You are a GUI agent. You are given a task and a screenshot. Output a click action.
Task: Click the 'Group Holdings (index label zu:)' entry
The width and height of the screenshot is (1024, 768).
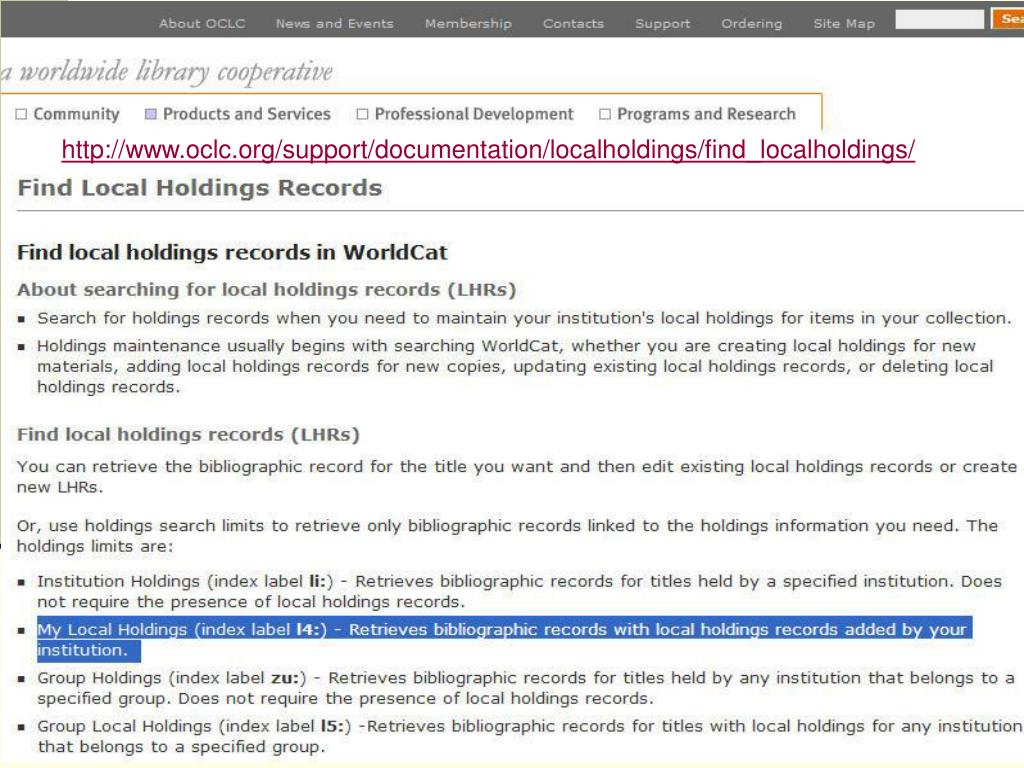(x=526, y=688)
